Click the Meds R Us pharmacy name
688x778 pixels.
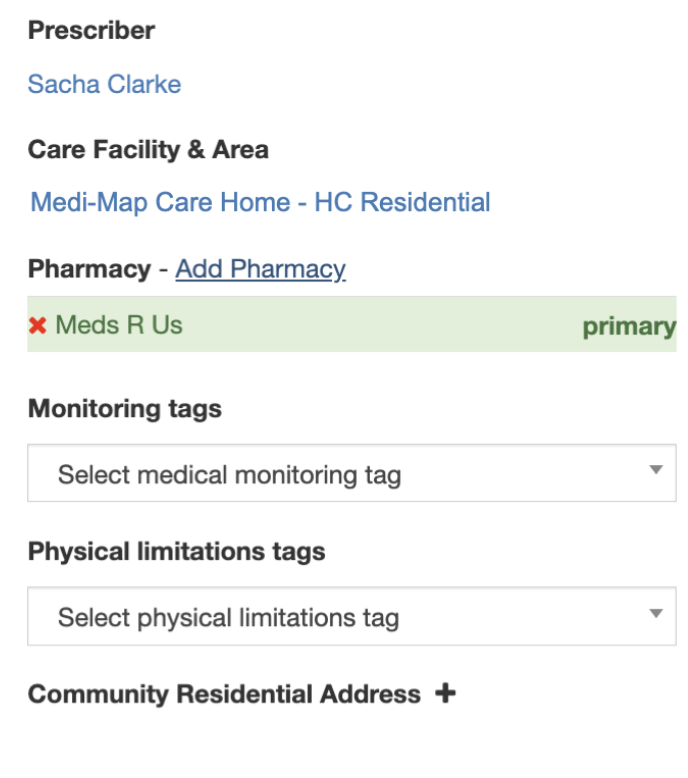[119, 325]
